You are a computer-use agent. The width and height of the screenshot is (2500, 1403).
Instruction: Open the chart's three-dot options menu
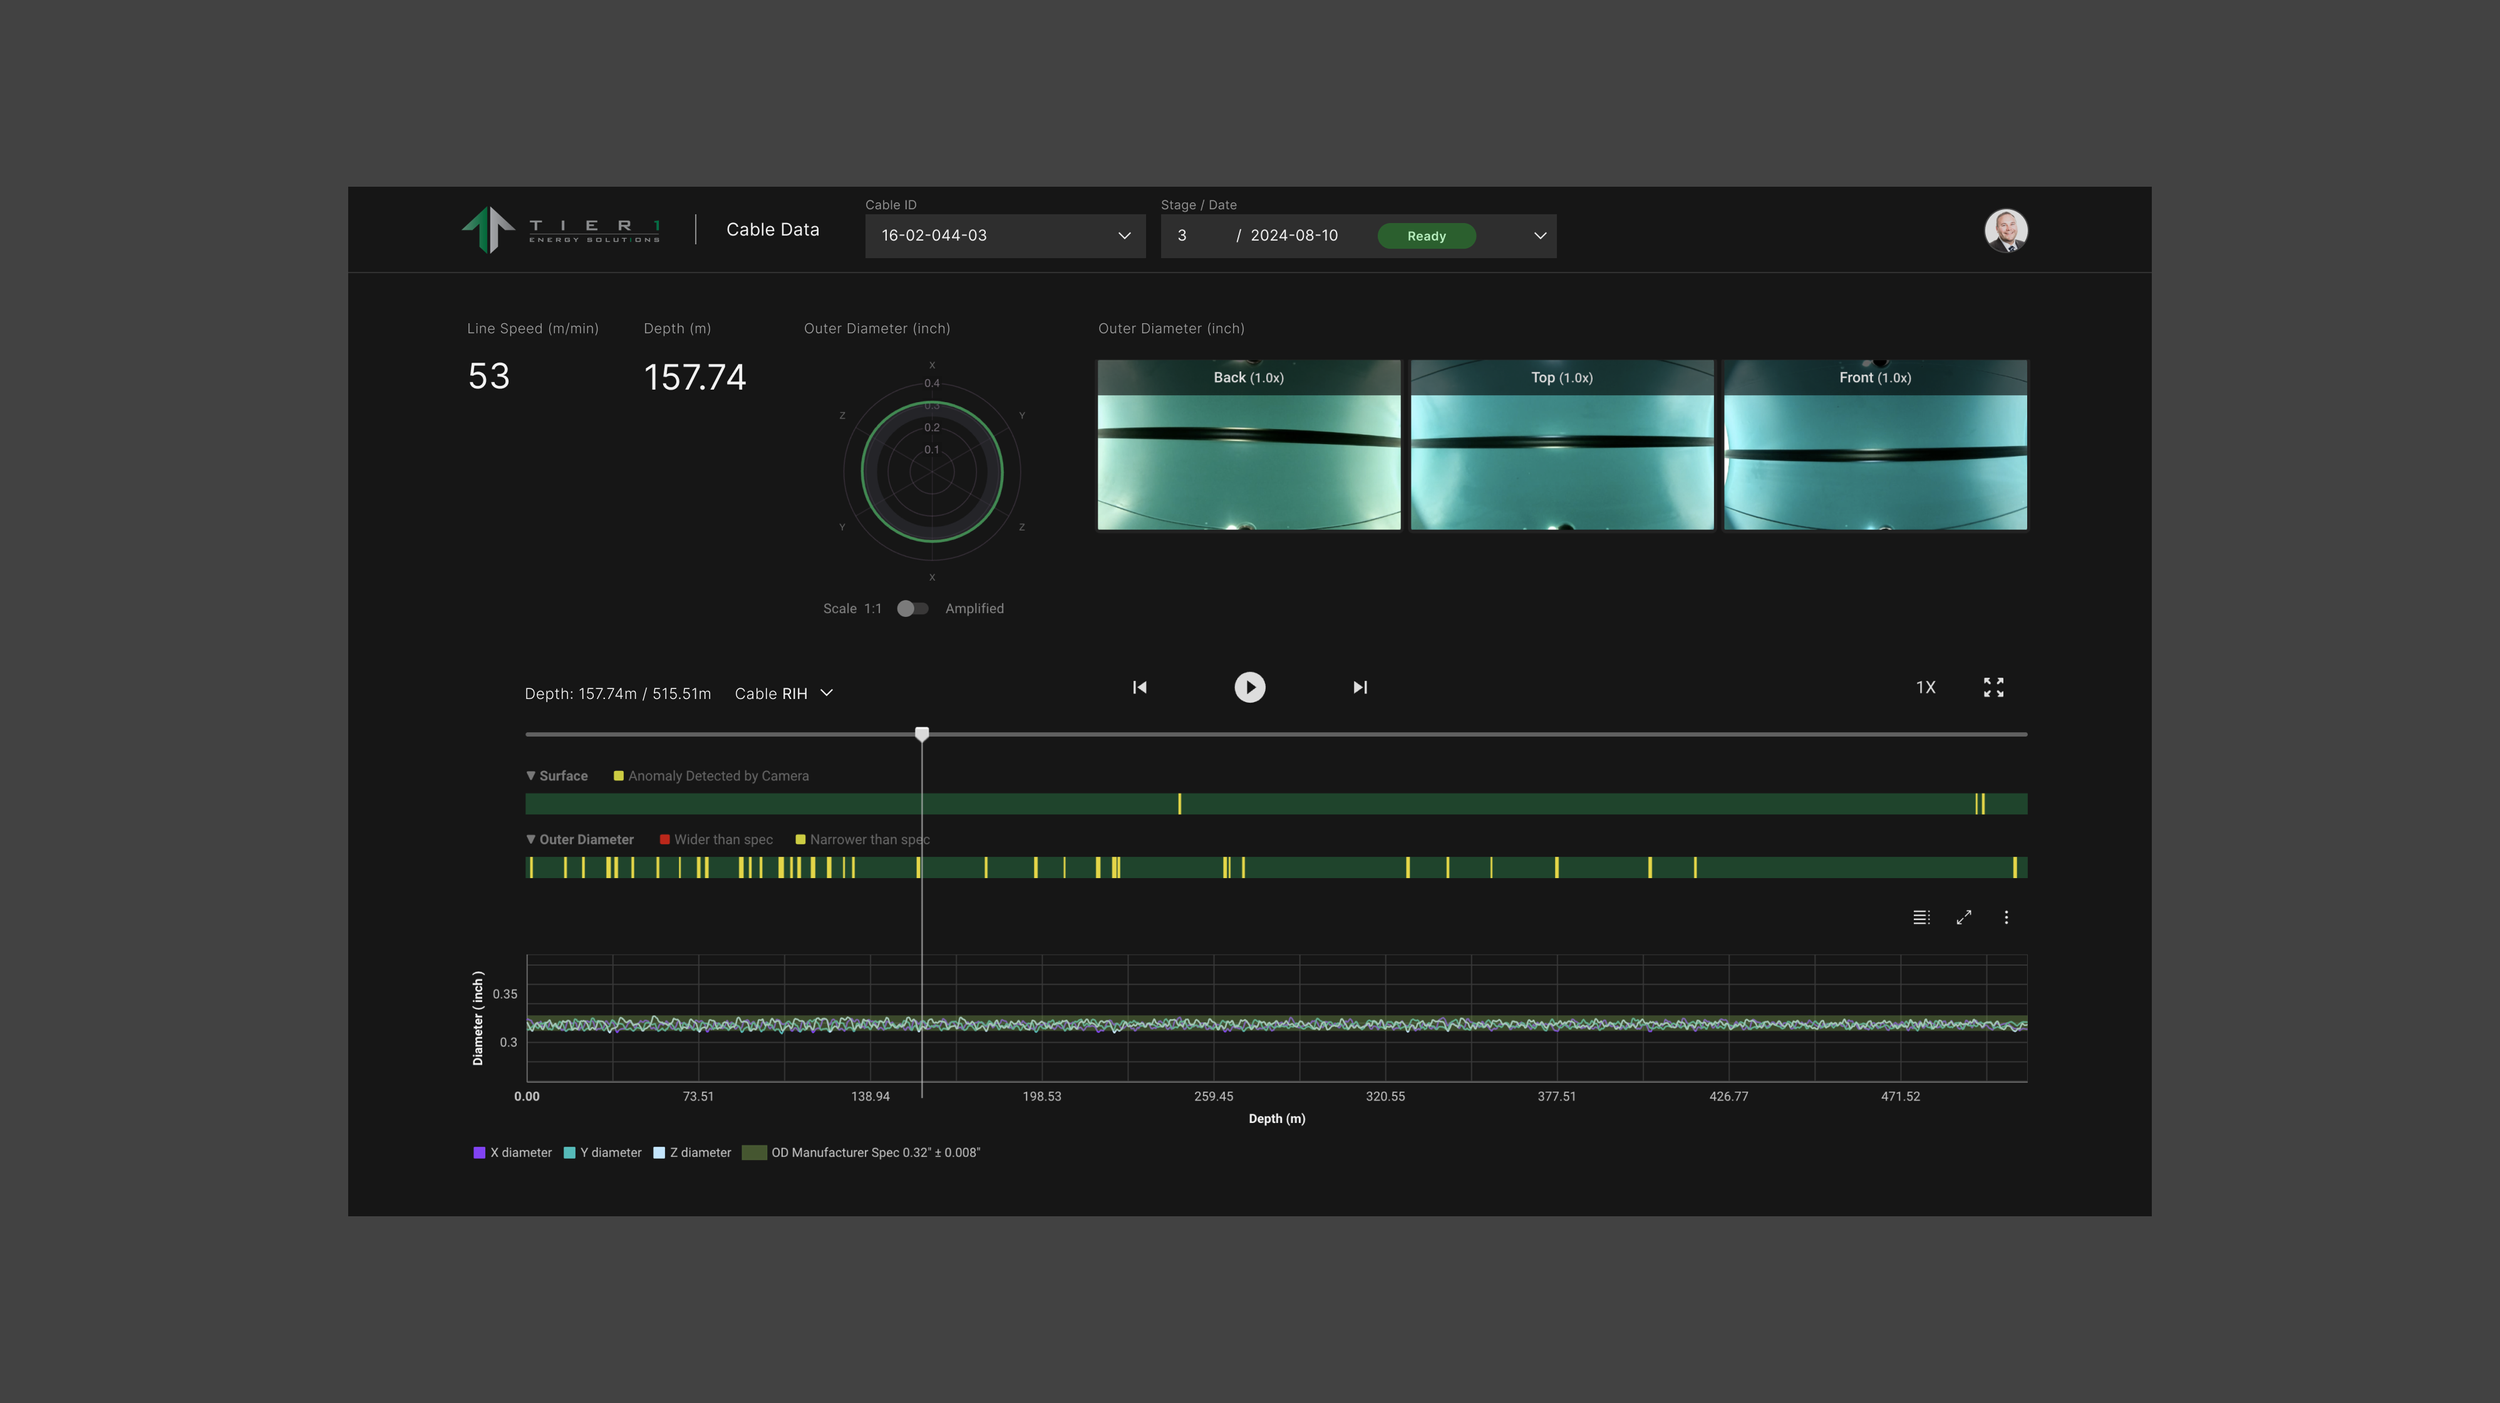[2006, 917]
